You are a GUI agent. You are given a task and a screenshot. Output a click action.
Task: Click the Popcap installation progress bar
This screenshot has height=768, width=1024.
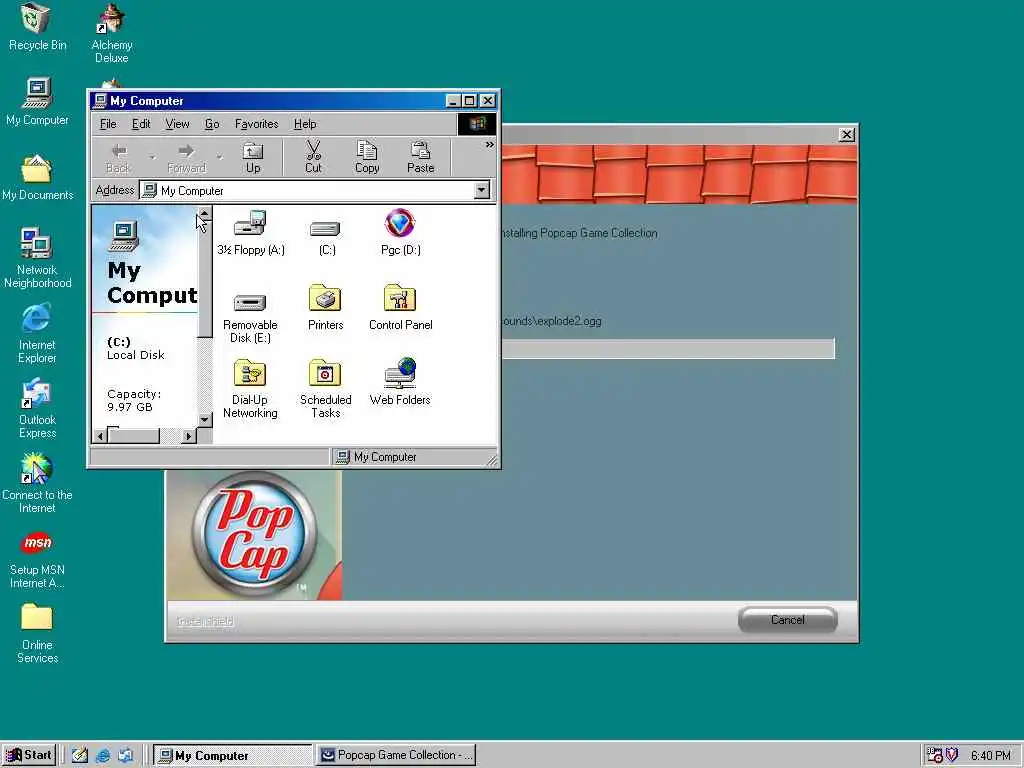667,349
